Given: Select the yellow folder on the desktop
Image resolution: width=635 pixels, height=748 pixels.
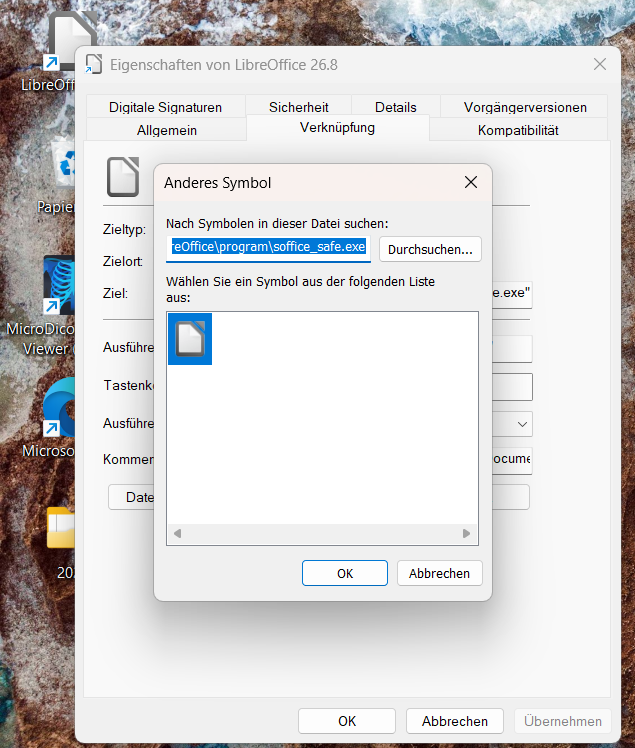Looking at the screenshot, I should (x=61, y=527).
